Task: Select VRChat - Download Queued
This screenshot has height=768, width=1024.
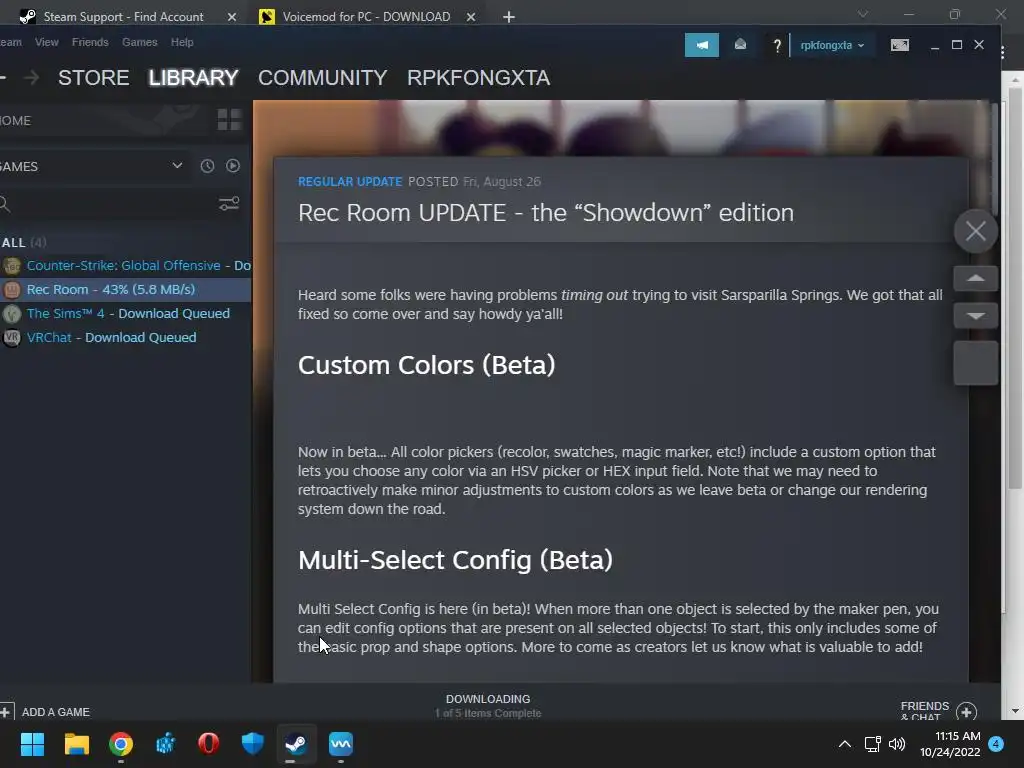Action: pyautogui.click(x=125, y=338)
